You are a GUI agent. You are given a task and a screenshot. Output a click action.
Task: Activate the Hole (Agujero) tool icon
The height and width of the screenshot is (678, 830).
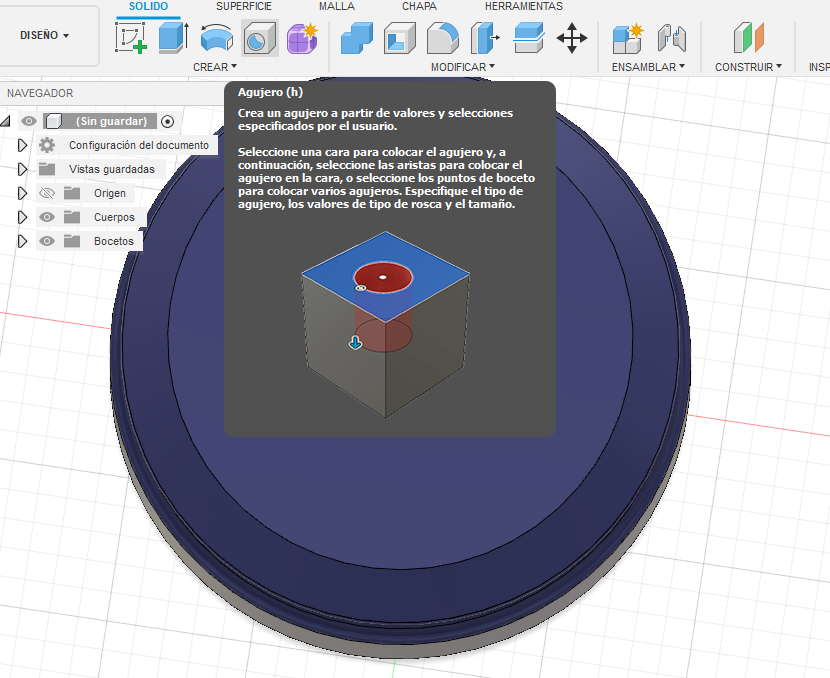(259, 38)
